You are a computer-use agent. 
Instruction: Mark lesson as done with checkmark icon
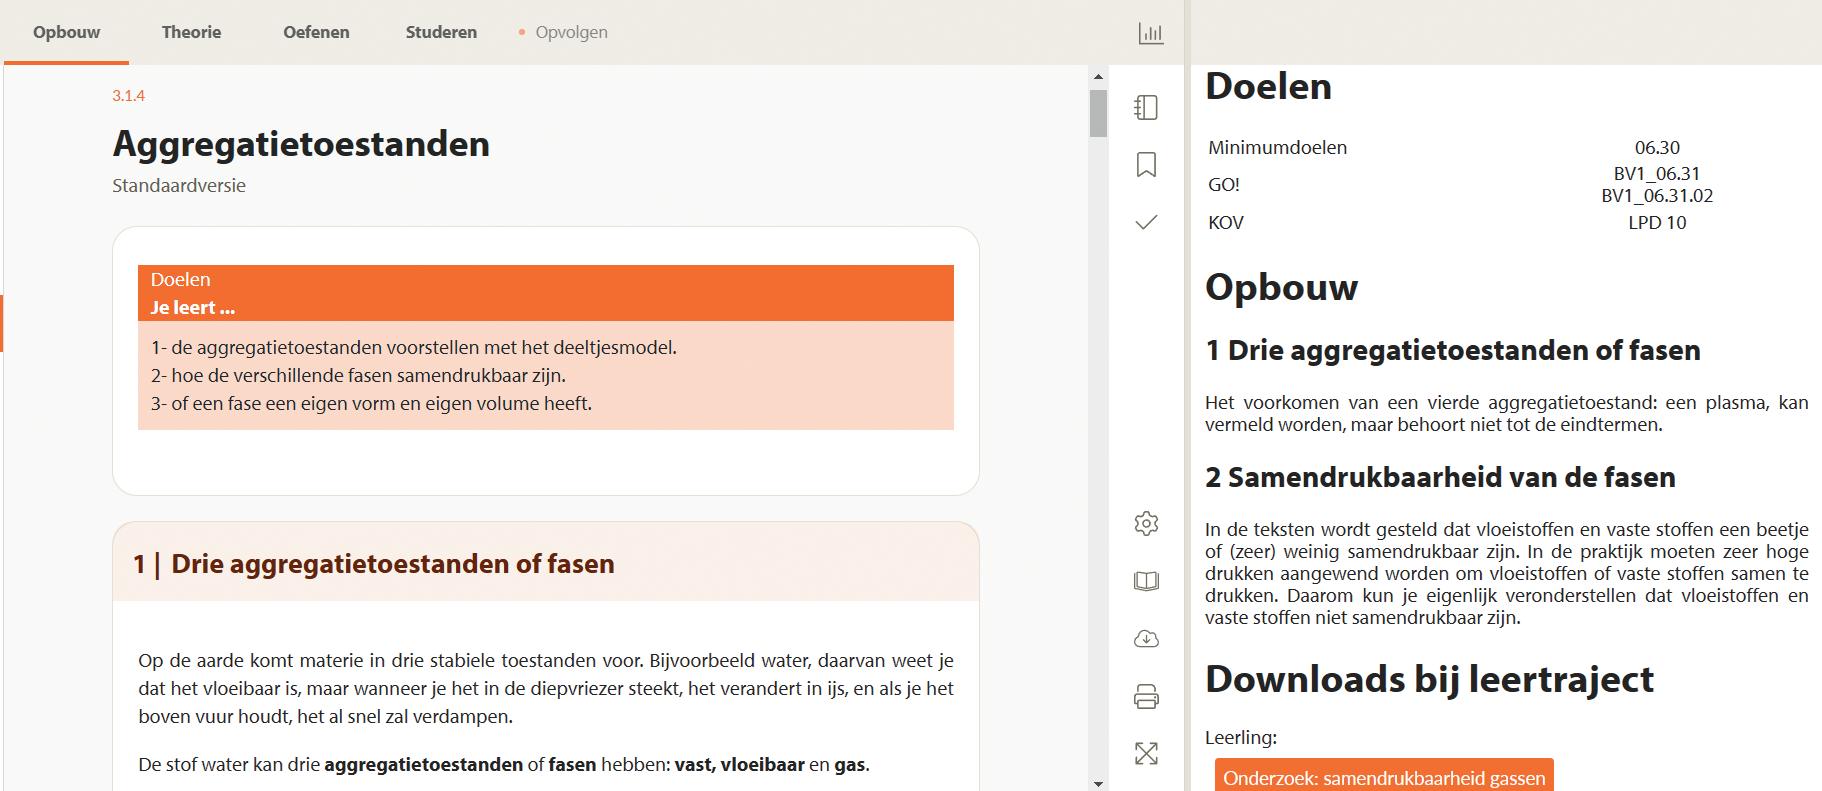(x=1146, y=222)
